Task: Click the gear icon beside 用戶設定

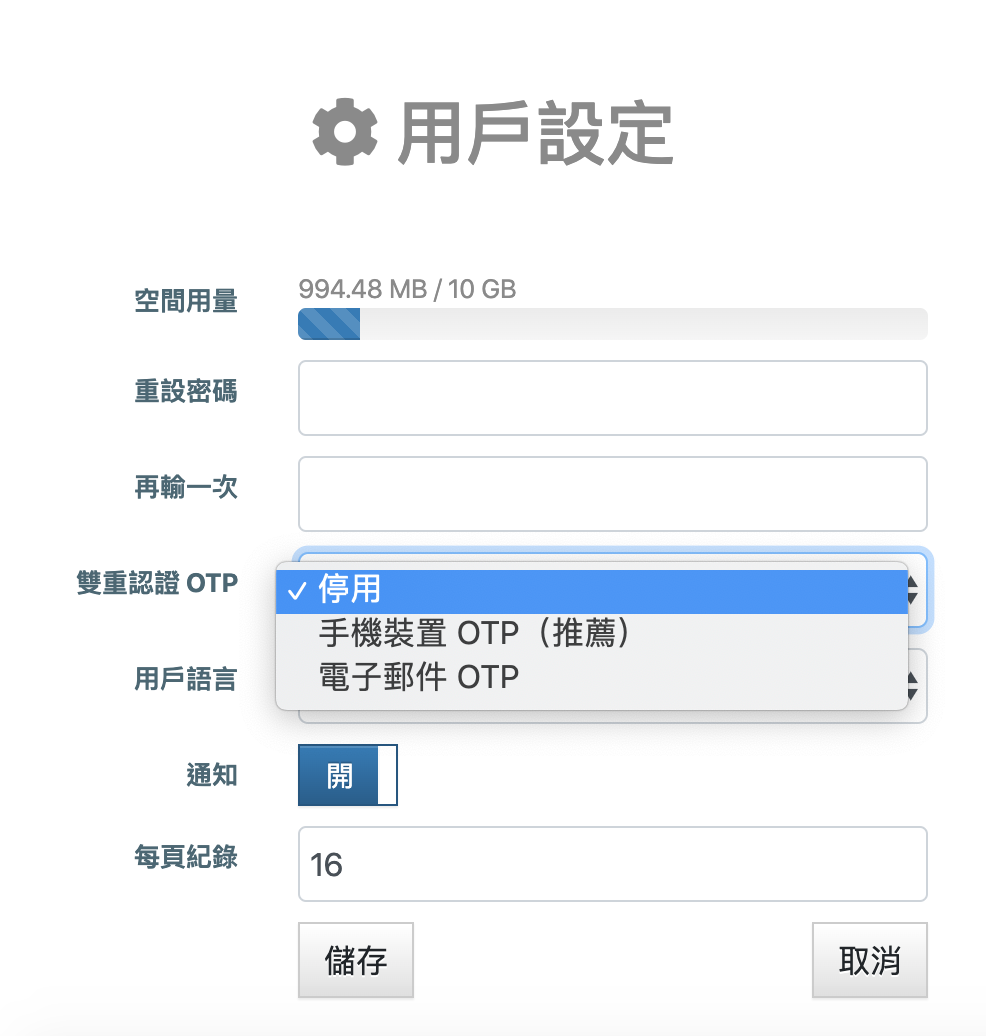Action: point(345,133)
